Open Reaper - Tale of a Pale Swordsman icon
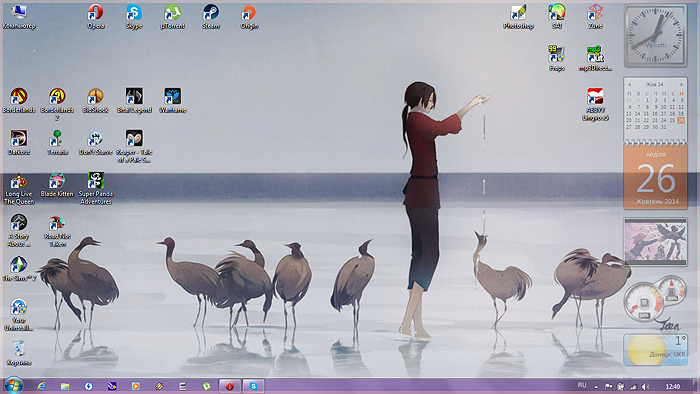Viewport: 700px width, 394px height. [134, 146]
